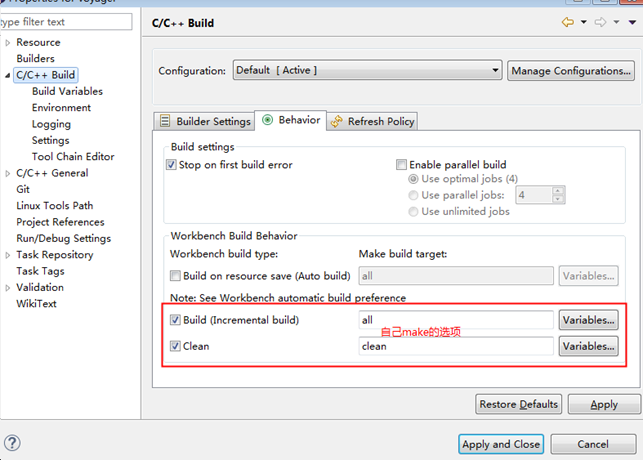Select Use parallel jobs radio
The width and height of the screenshot is (643, 460).
(x=413, y=195)
